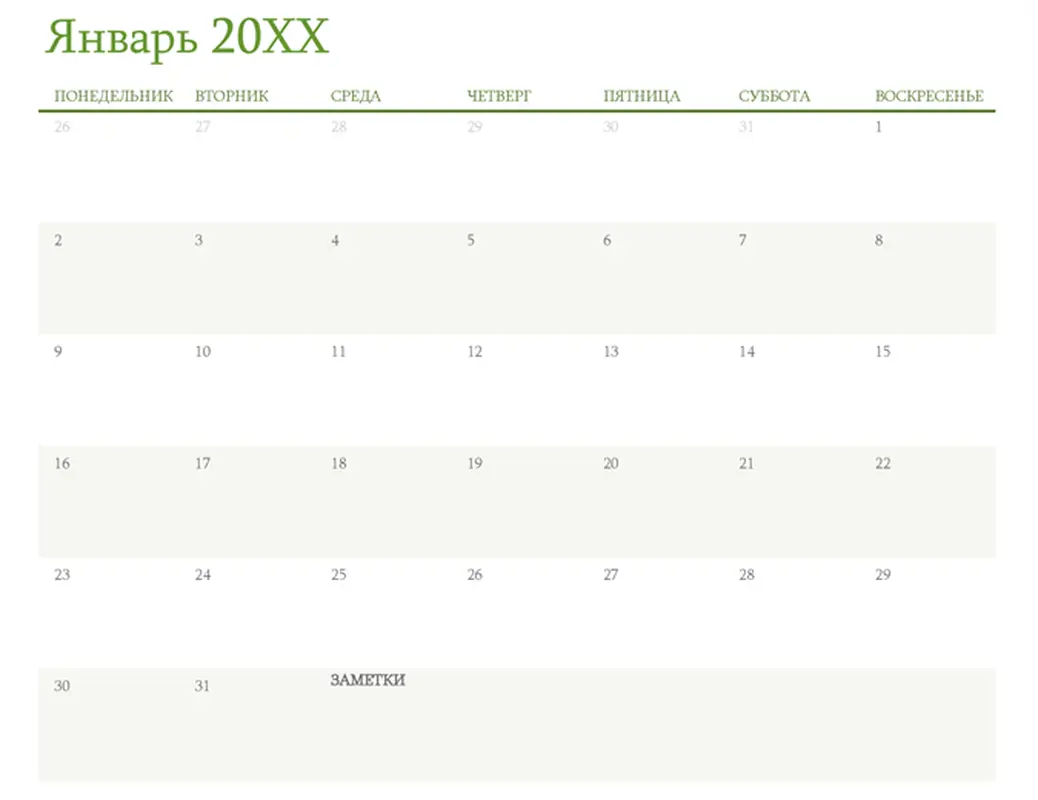The height and width of the screenshot is (800, 1038).
Task: Choose date 13 in the calendar
Action: pos(610,352)
